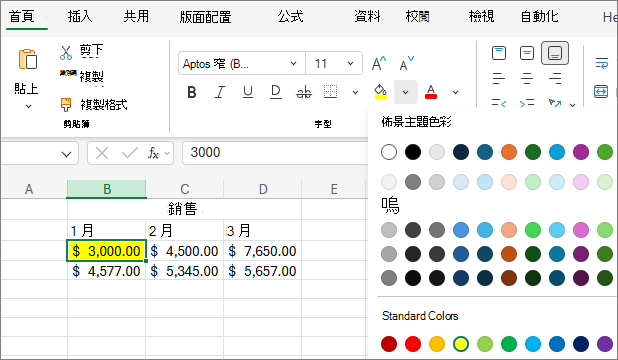Decrease font size with the smaller A
Viewport: 618px width, 360px height.
(406, 63)
